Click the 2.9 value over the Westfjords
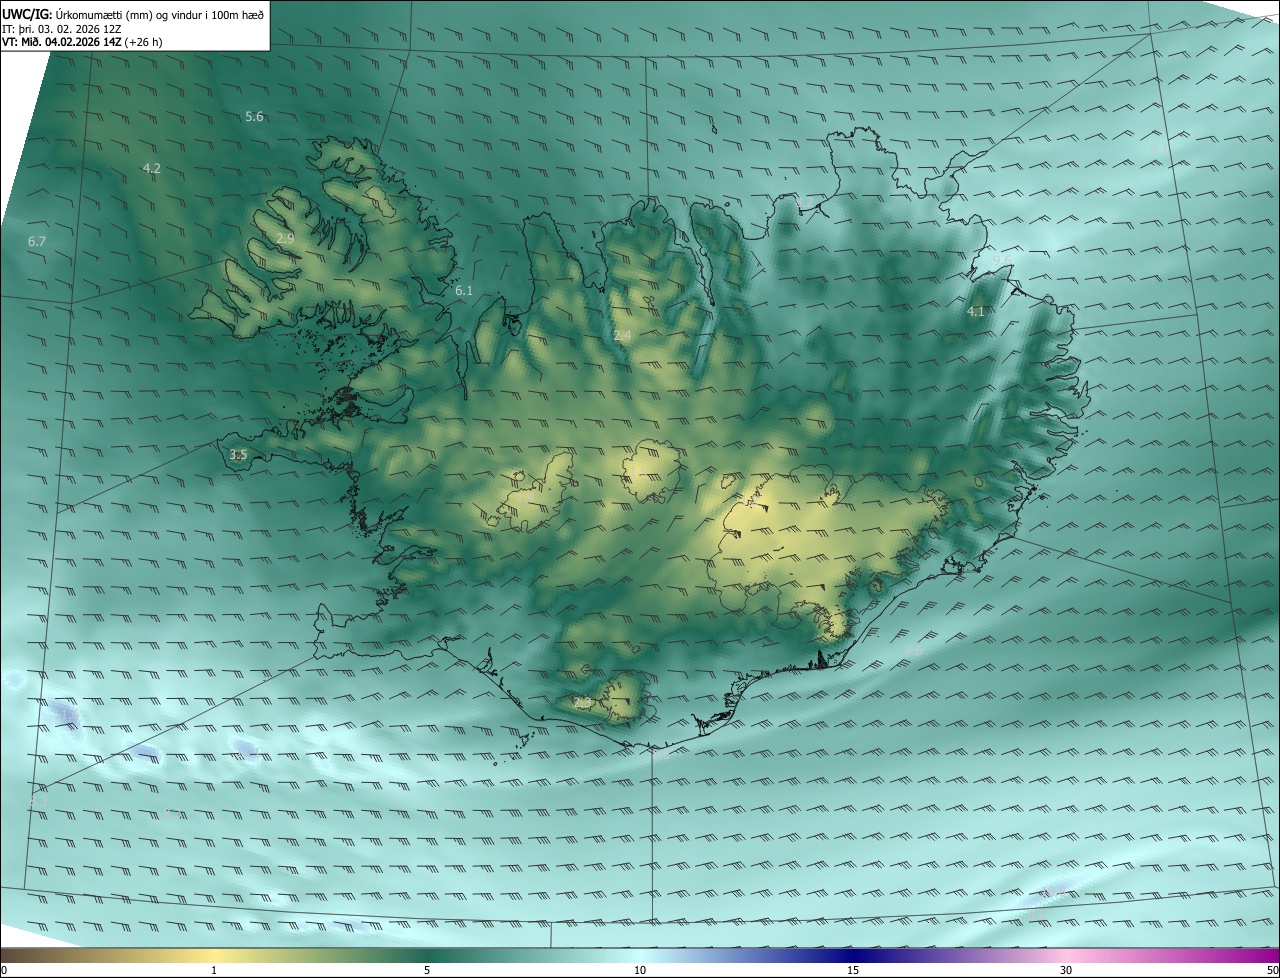 pos(285,239)
